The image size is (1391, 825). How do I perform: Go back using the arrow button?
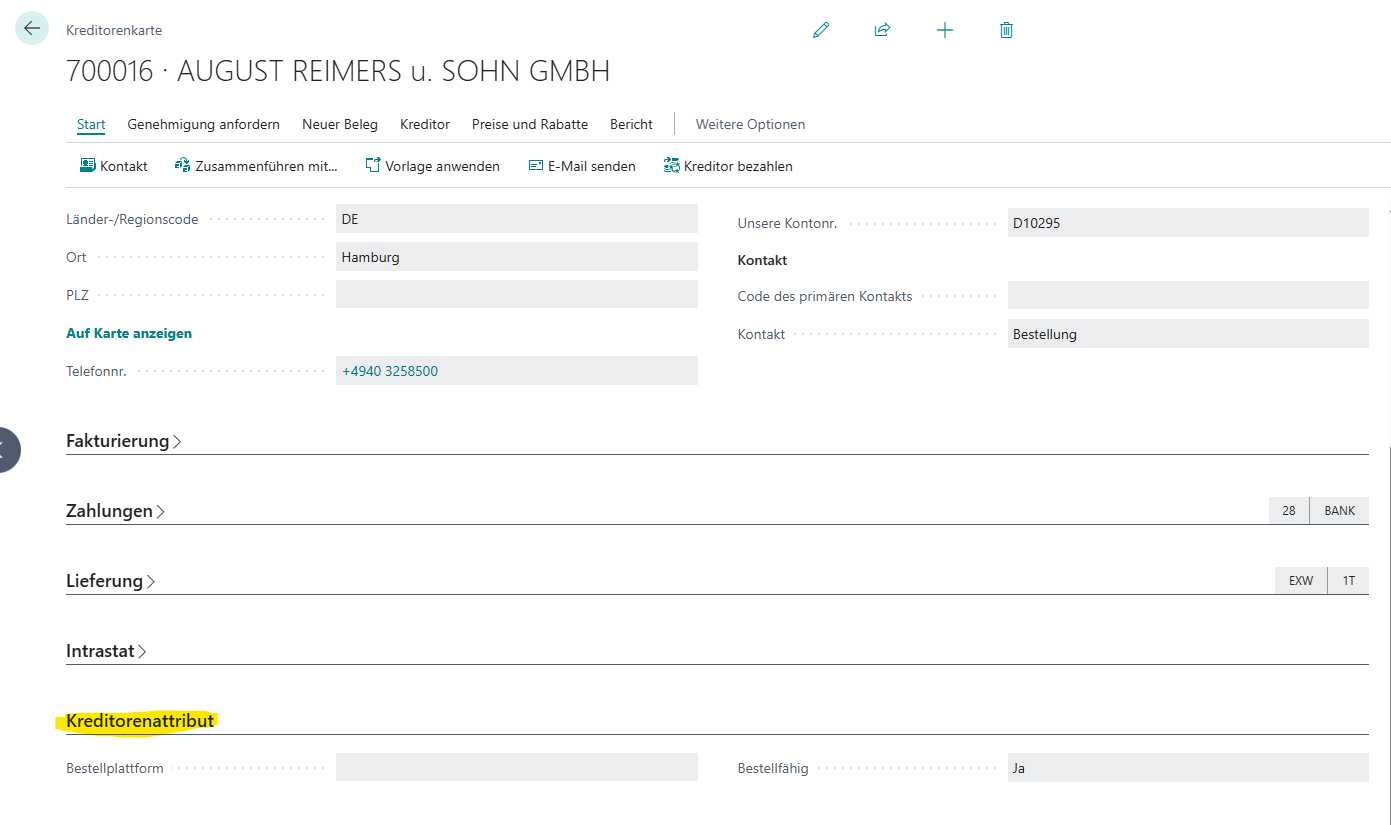(x=32, y=28)
